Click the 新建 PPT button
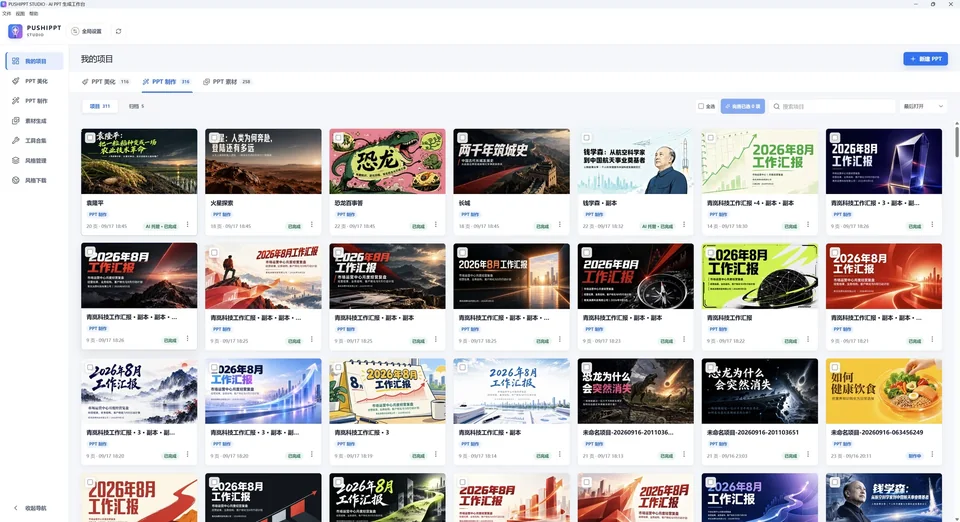The height and width of the screenshot is (522, 960). tap(926, 59)
